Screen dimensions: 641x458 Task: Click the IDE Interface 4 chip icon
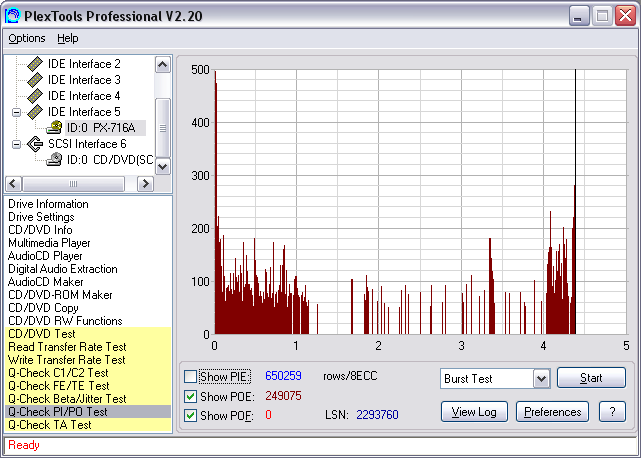(x=35, y=96)
